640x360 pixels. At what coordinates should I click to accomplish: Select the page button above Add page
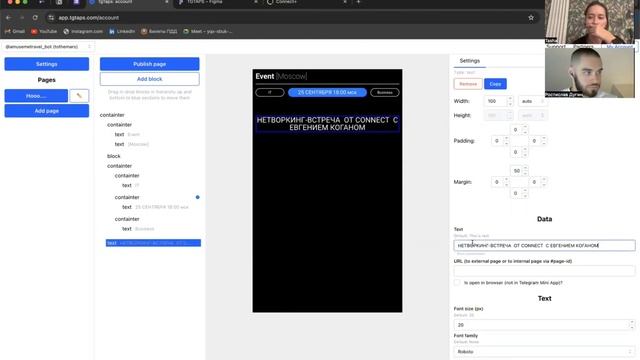pyautogui.click(x=36, y=96)
